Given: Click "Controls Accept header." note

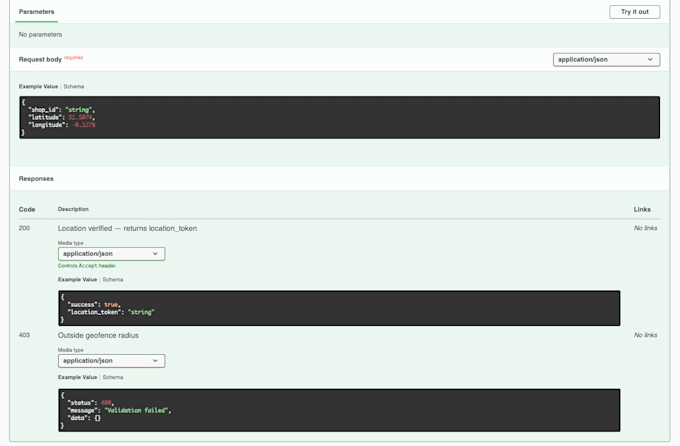Looking at the screenshot, I should point(87,266).
